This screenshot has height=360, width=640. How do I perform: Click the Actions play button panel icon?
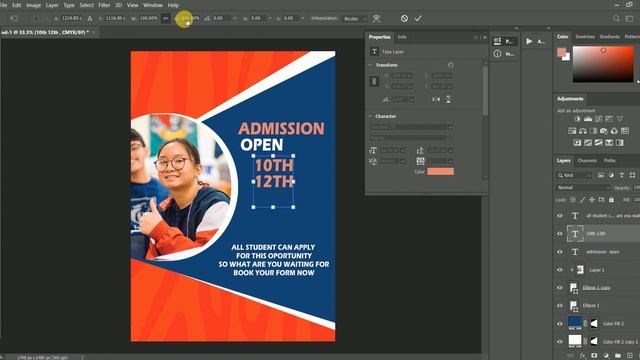529,41
